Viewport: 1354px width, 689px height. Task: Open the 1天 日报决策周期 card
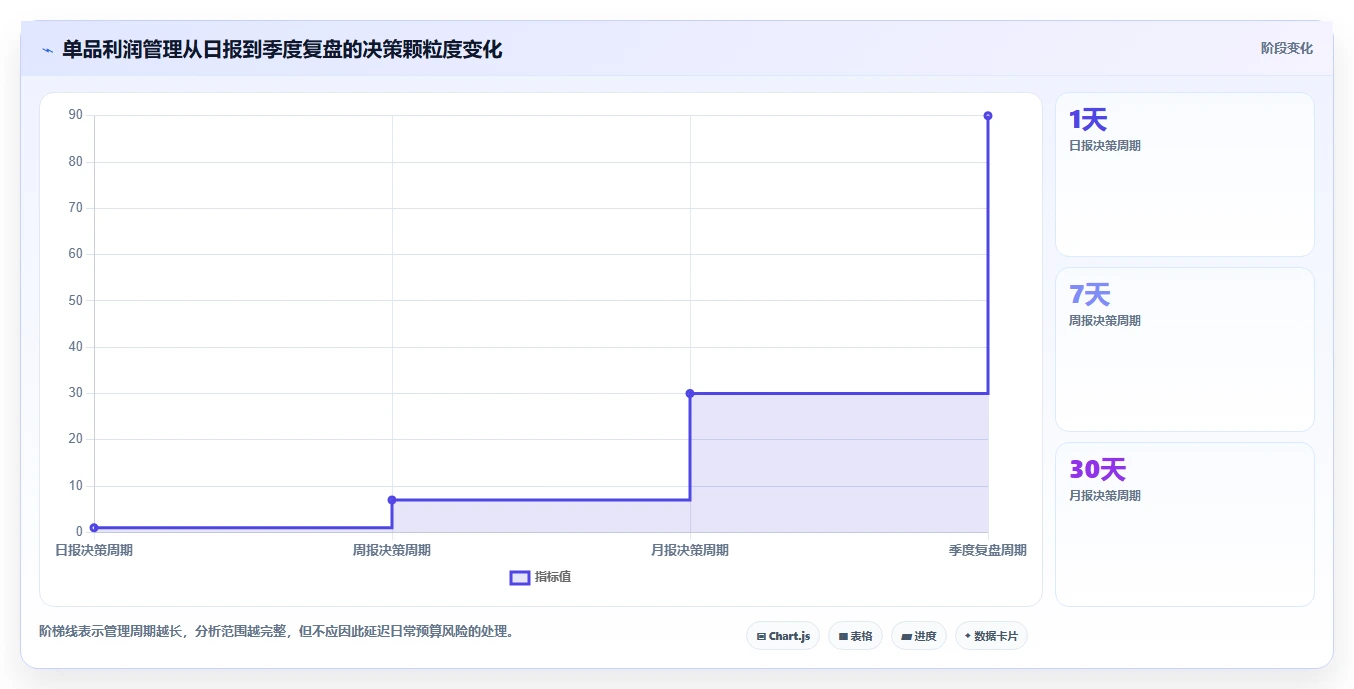tap(1184, 175)
